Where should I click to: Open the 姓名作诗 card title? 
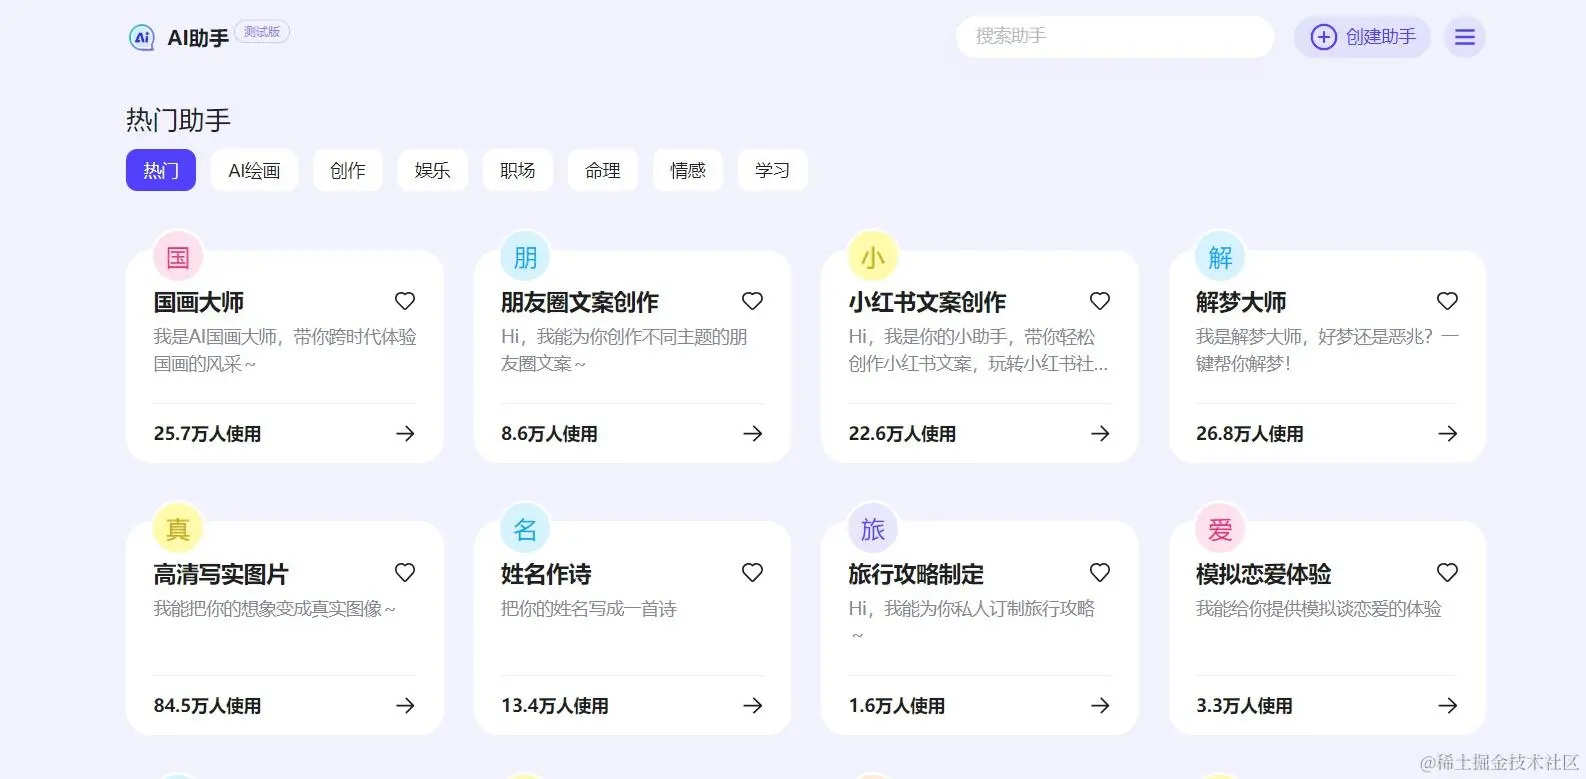tap(546, 574)
